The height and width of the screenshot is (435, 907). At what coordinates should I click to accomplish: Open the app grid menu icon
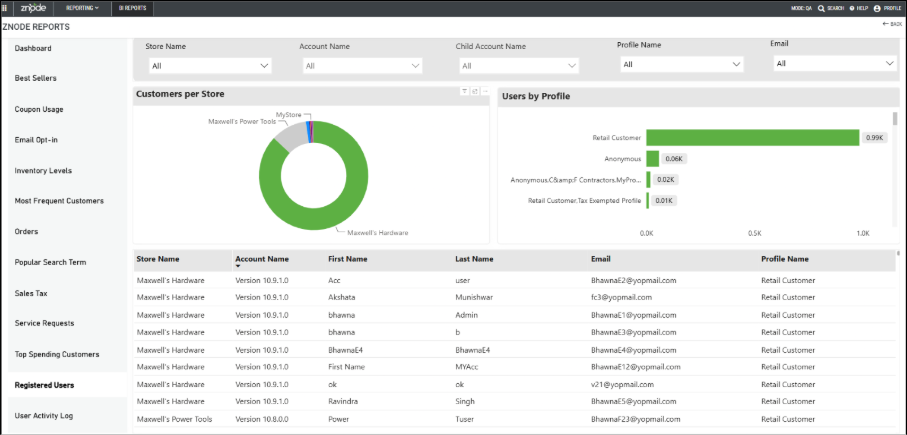[x=5, y=8]
